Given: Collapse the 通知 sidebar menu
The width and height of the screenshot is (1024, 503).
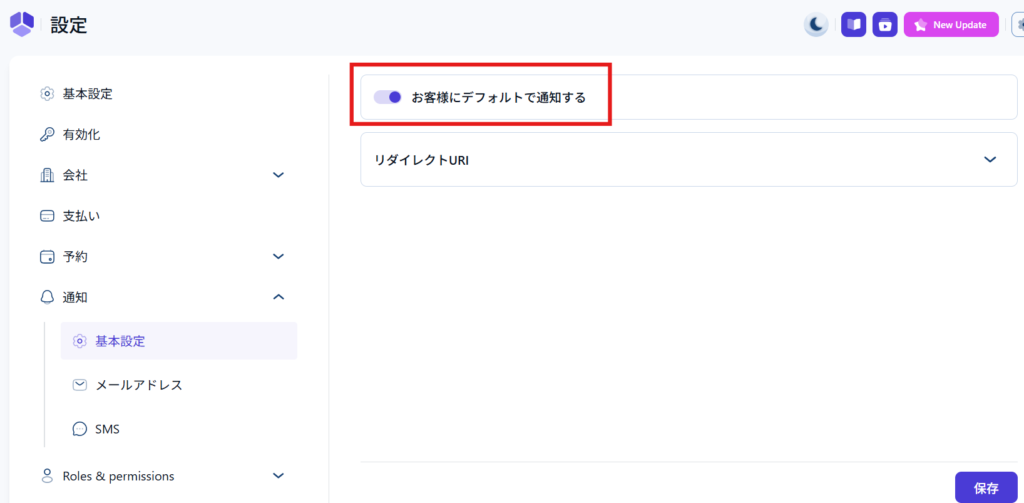Looking at the screenshot, I should point(279,297).
